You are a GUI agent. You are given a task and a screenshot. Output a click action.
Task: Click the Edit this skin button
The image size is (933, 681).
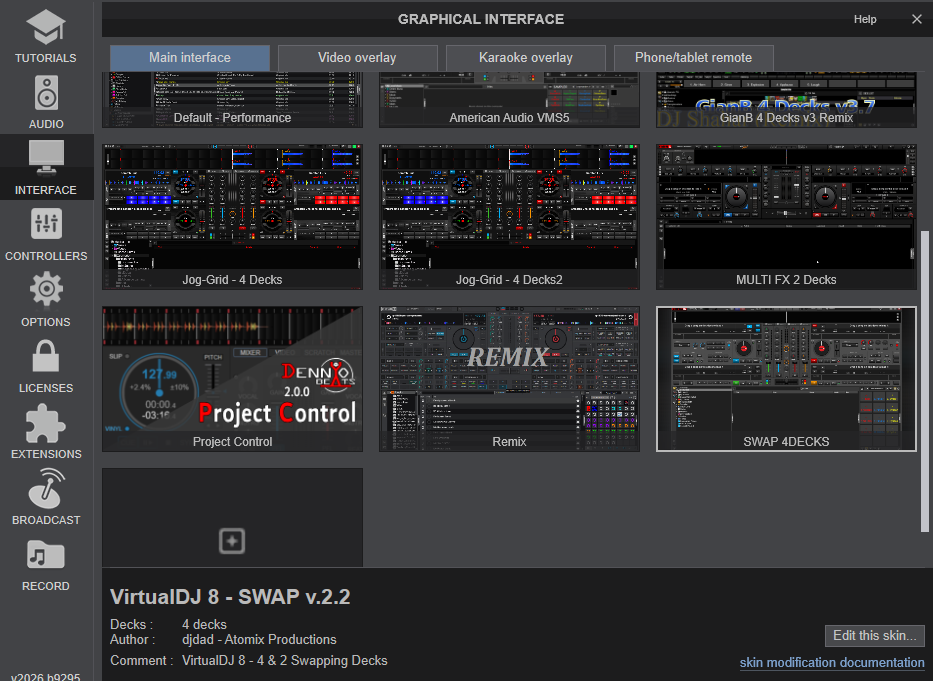pos(875,636)
